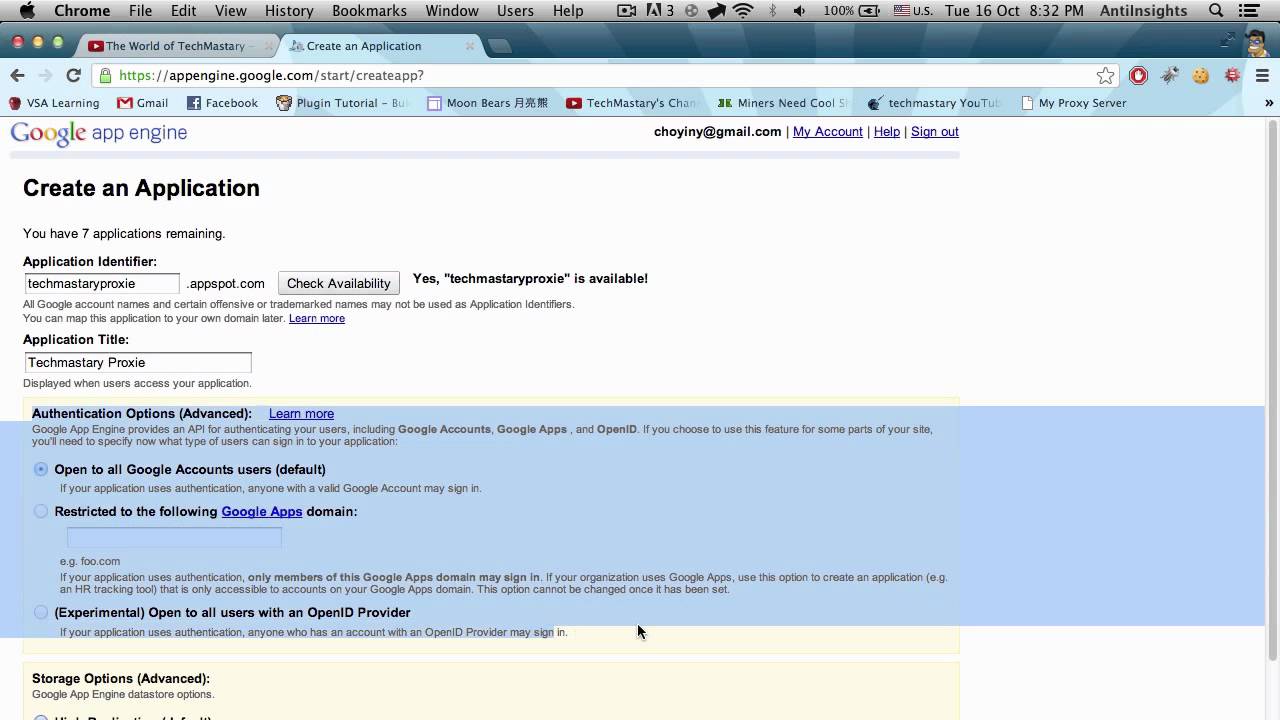Follow the Google Apps domain link

point(261,511)
